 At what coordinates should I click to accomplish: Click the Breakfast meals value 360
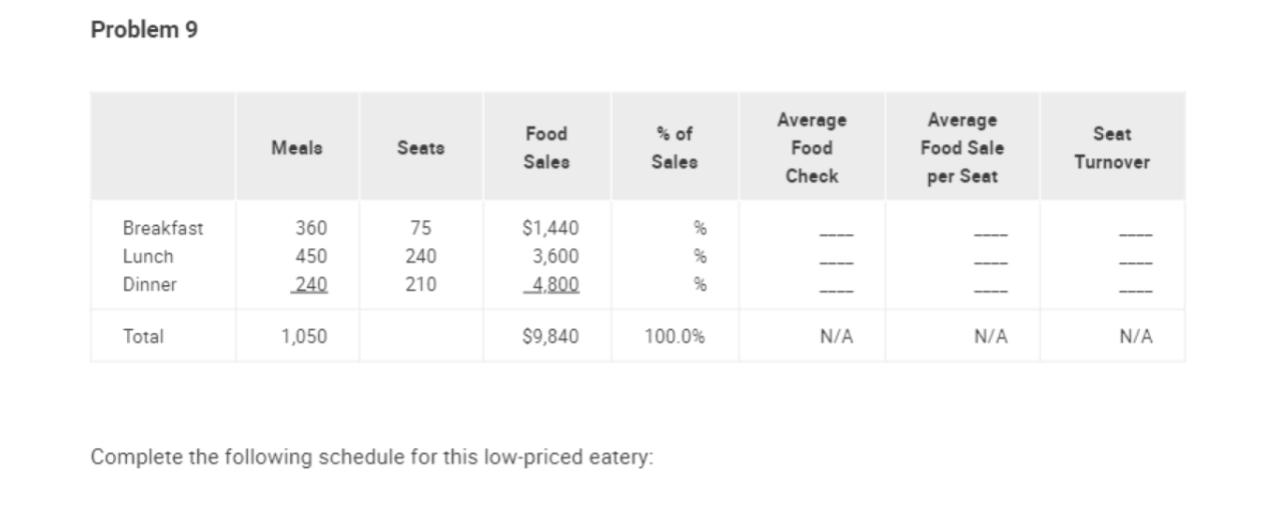[x=311, y=228]
